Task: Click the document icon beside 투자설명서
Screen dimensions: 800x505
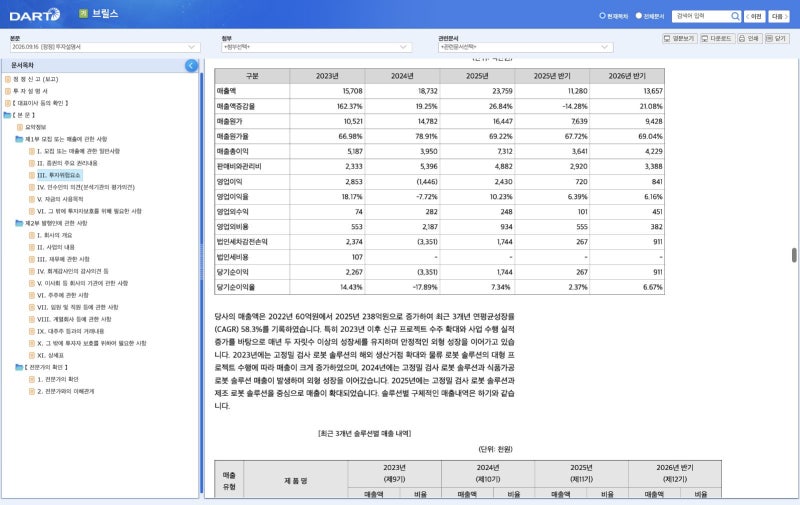Action: point(8,91)
